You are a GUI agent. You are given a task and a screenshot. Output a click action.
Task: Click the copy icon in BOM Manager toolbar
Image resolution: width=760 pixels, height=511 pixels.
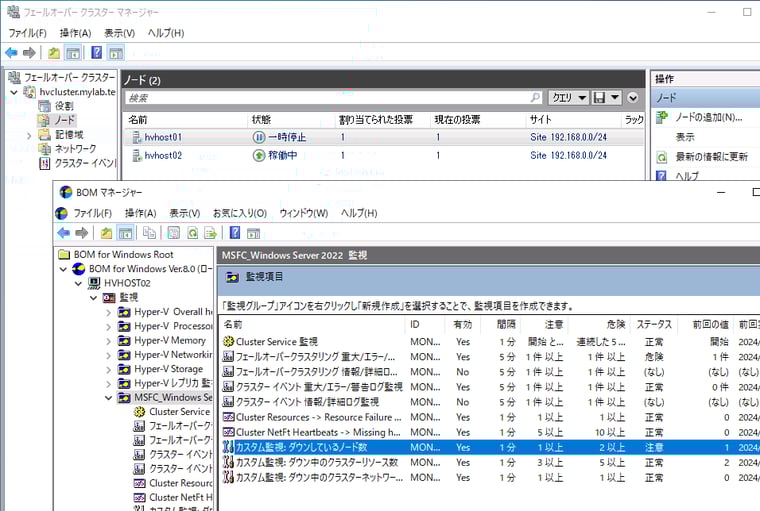(149, 233)
